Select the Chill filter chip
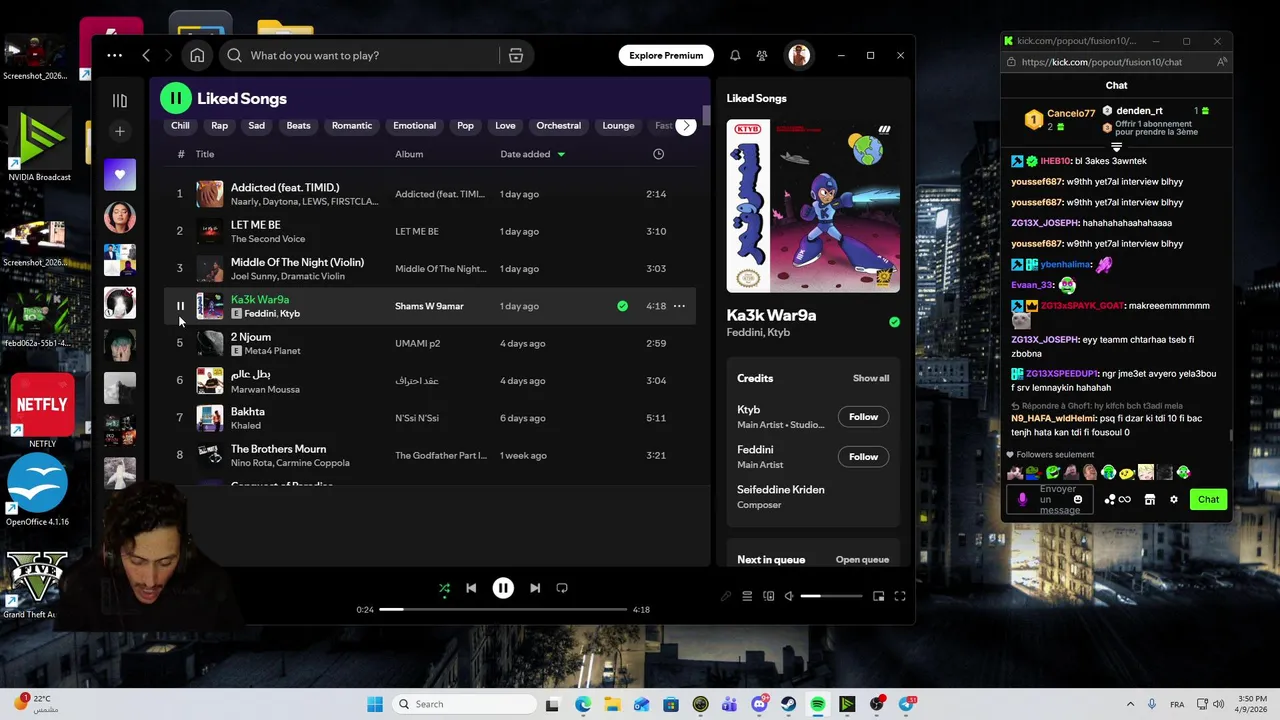 180,126
